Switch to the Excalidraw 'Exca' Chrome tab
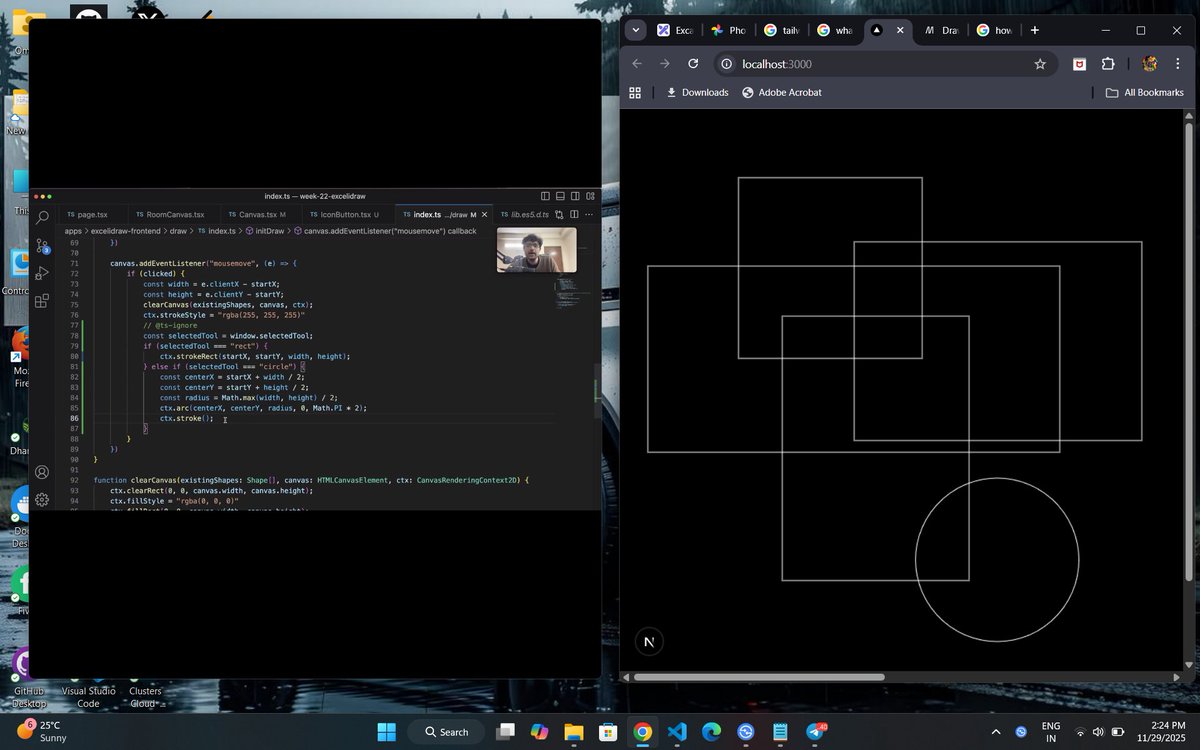Screen dimensions: 1200x750 (x=675, y=30)
